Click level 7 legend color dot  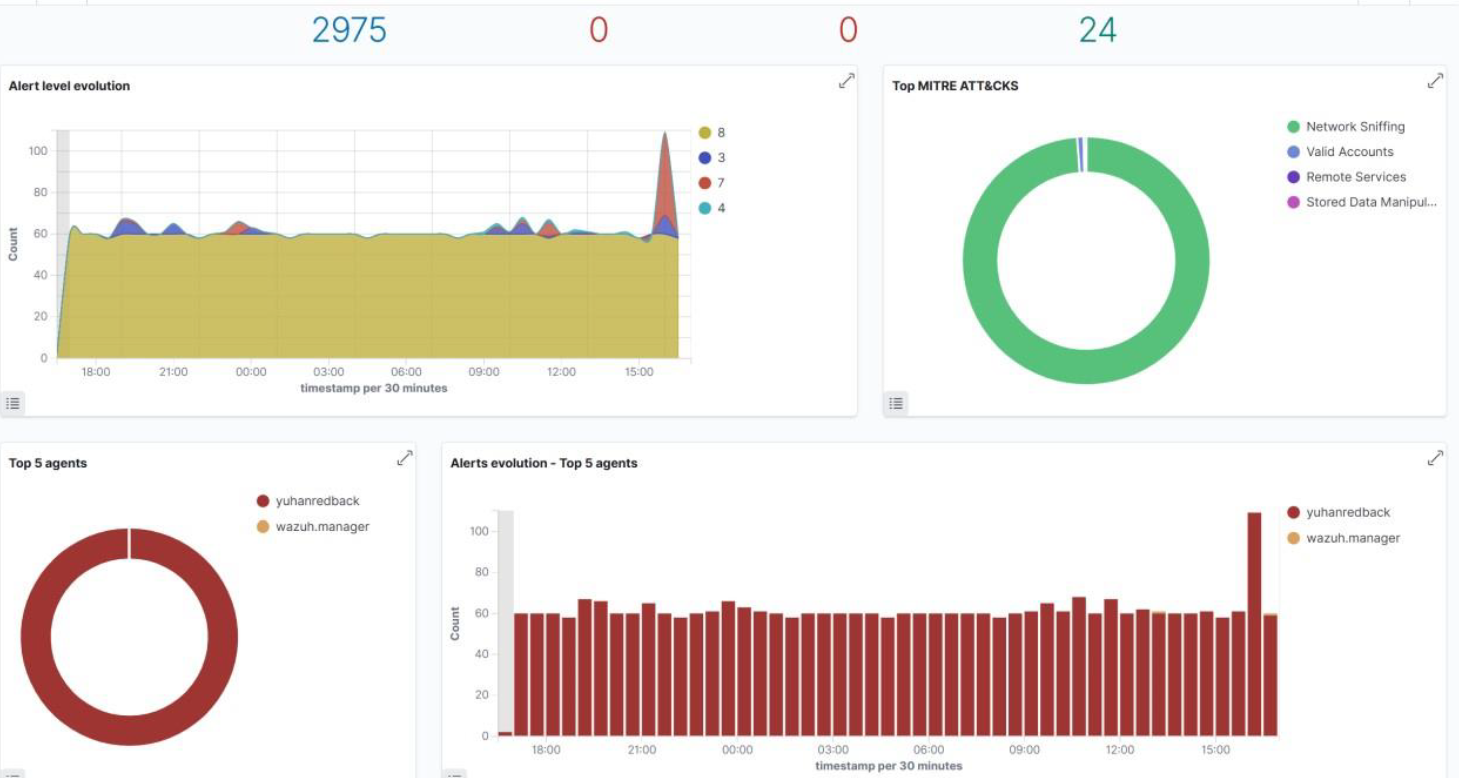[704, 183]
